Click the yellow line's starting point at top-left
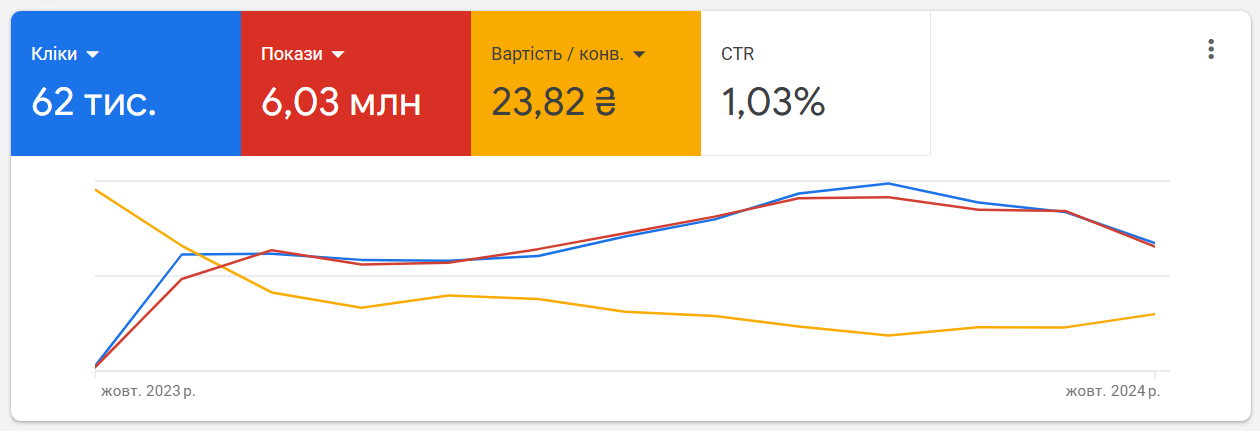Screen dimensions: 1260x431 pos(96,190)
